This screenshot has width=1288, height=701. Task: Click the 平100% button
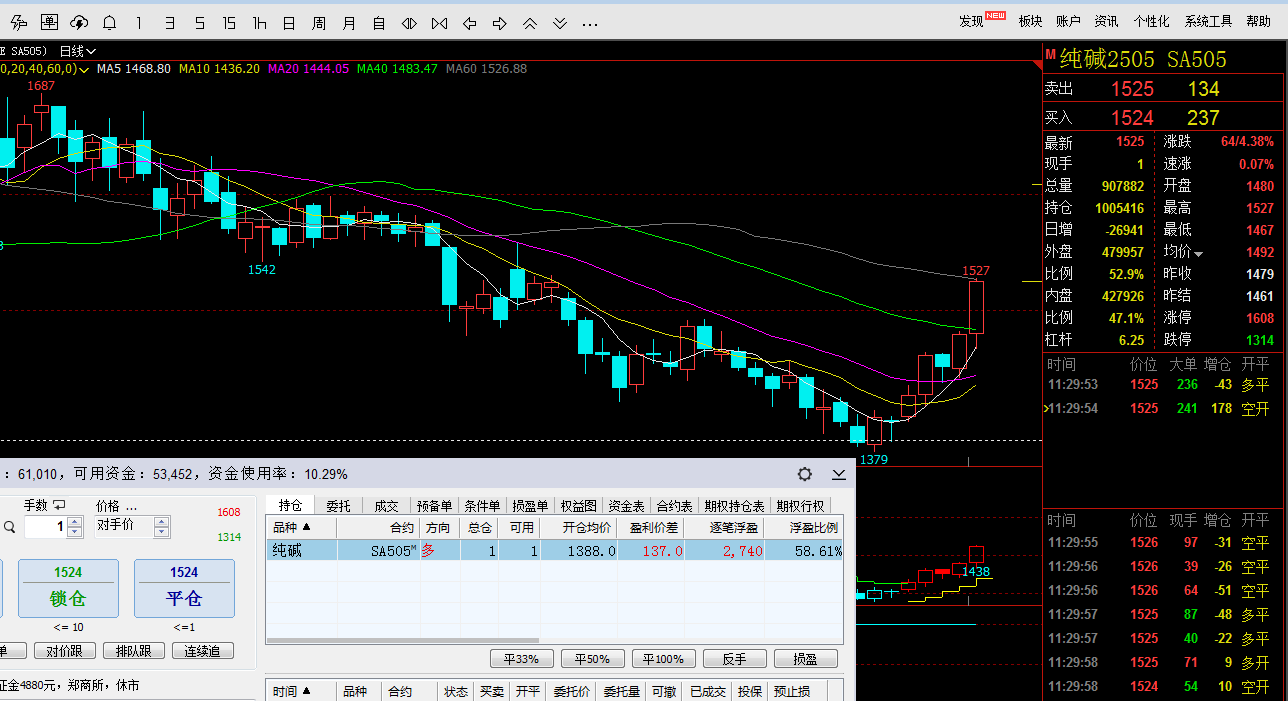pos(663,659)
